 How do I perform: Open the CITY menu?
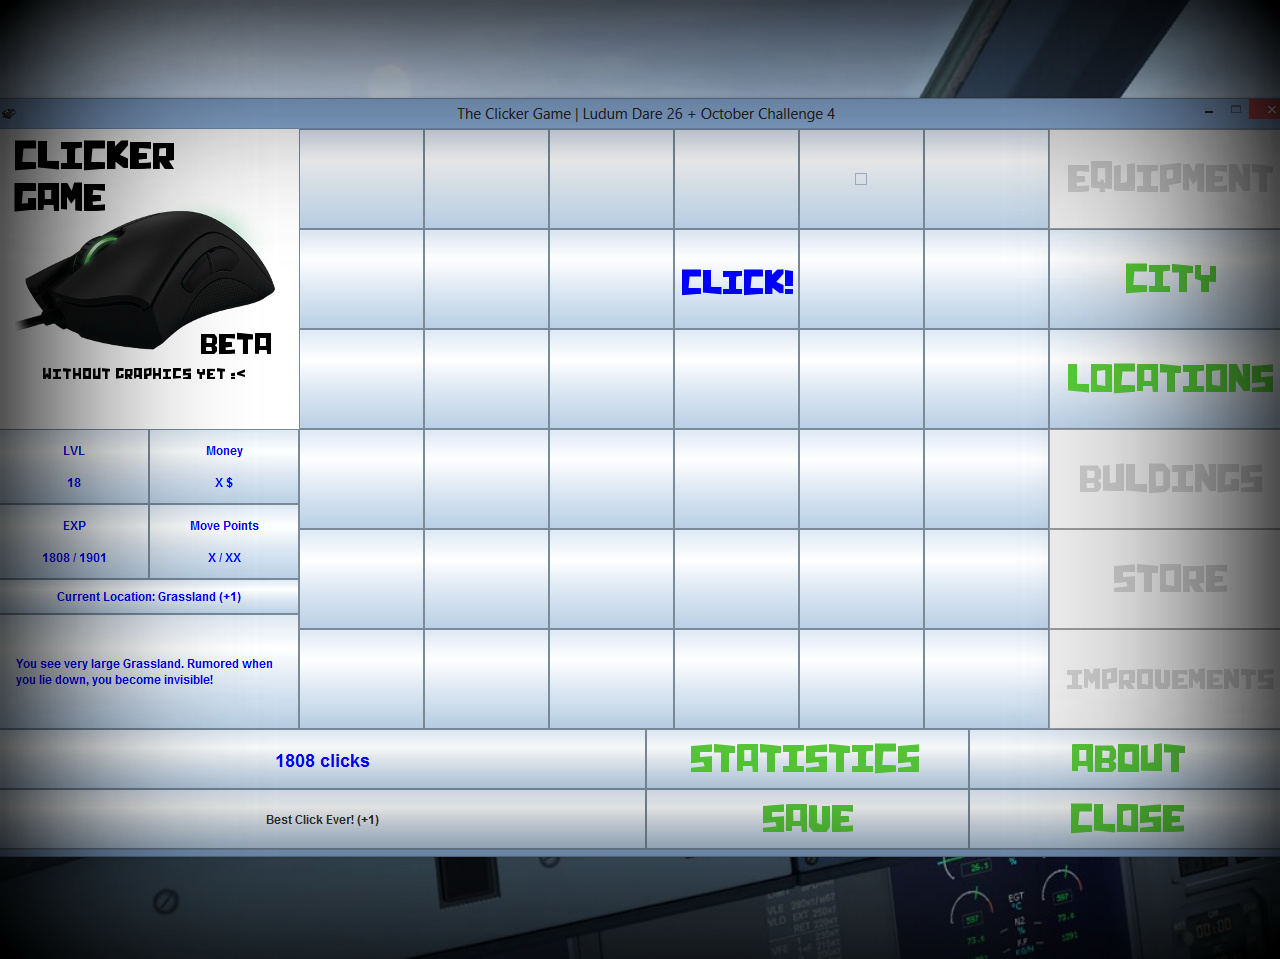pos(1169,278)
